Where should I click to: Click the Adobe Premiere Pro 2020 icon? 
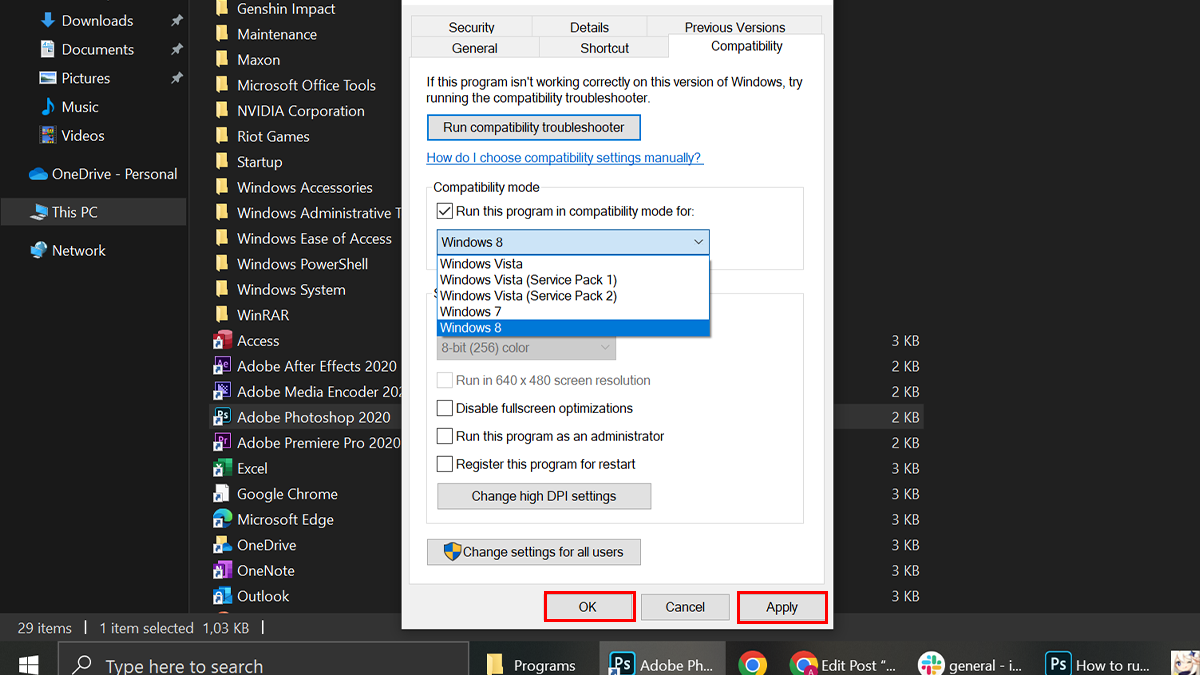[x=222, y=443]
